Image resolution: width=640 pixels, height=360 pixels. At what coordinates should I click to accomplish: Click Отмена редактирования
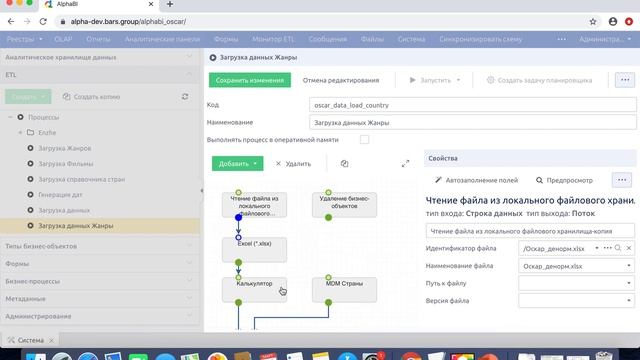tap(341, 80)
